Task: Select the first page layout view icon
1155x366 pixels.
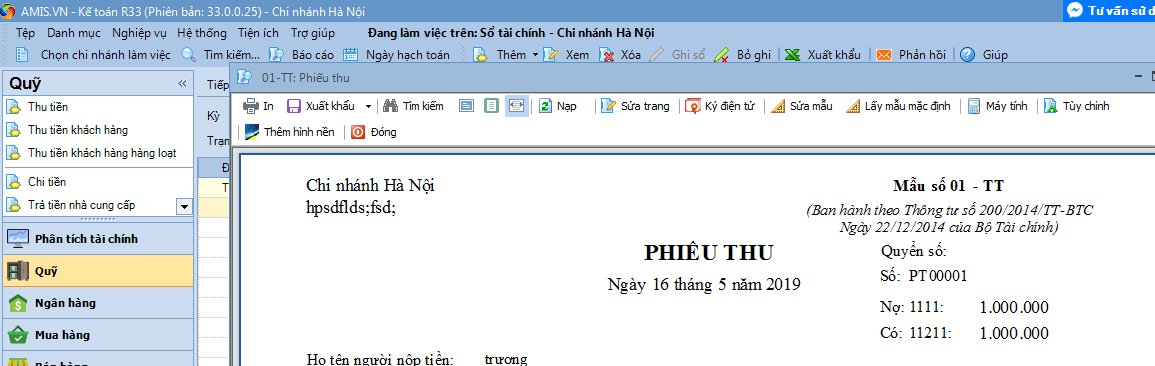Action: click(x=466, y=106)
